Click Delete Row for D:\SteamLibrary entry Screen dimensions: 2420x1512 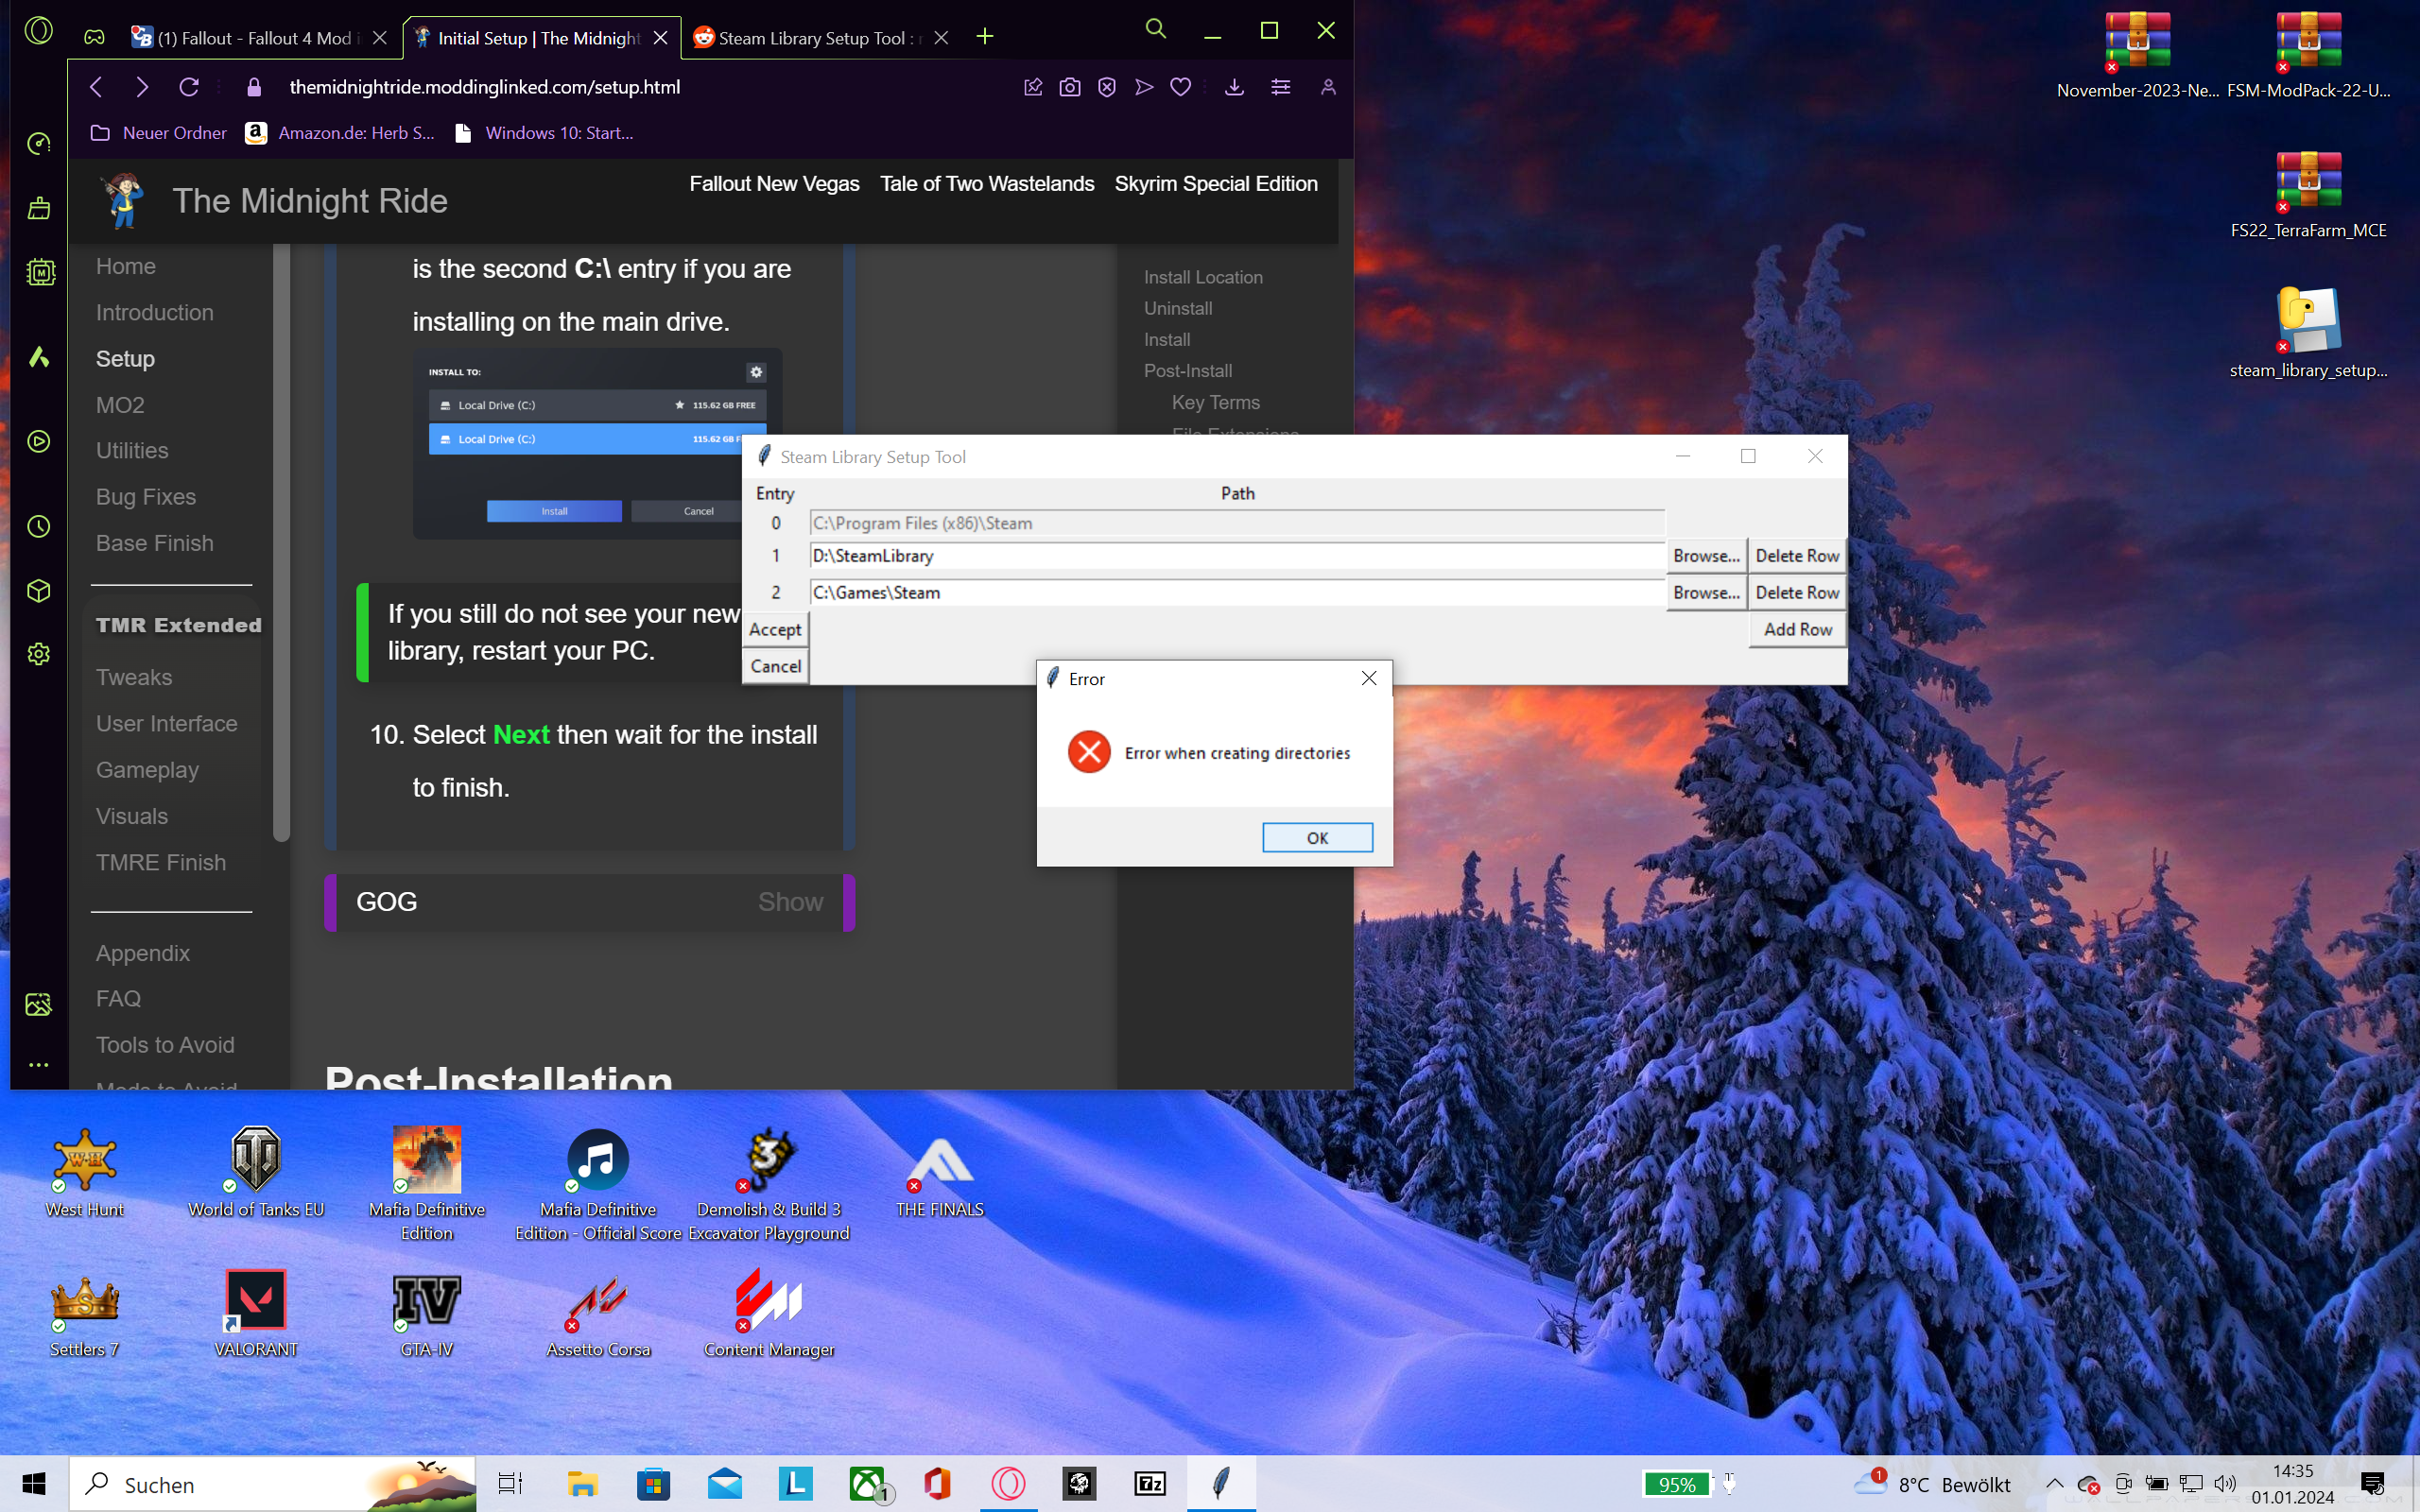tap(1796, 556)
